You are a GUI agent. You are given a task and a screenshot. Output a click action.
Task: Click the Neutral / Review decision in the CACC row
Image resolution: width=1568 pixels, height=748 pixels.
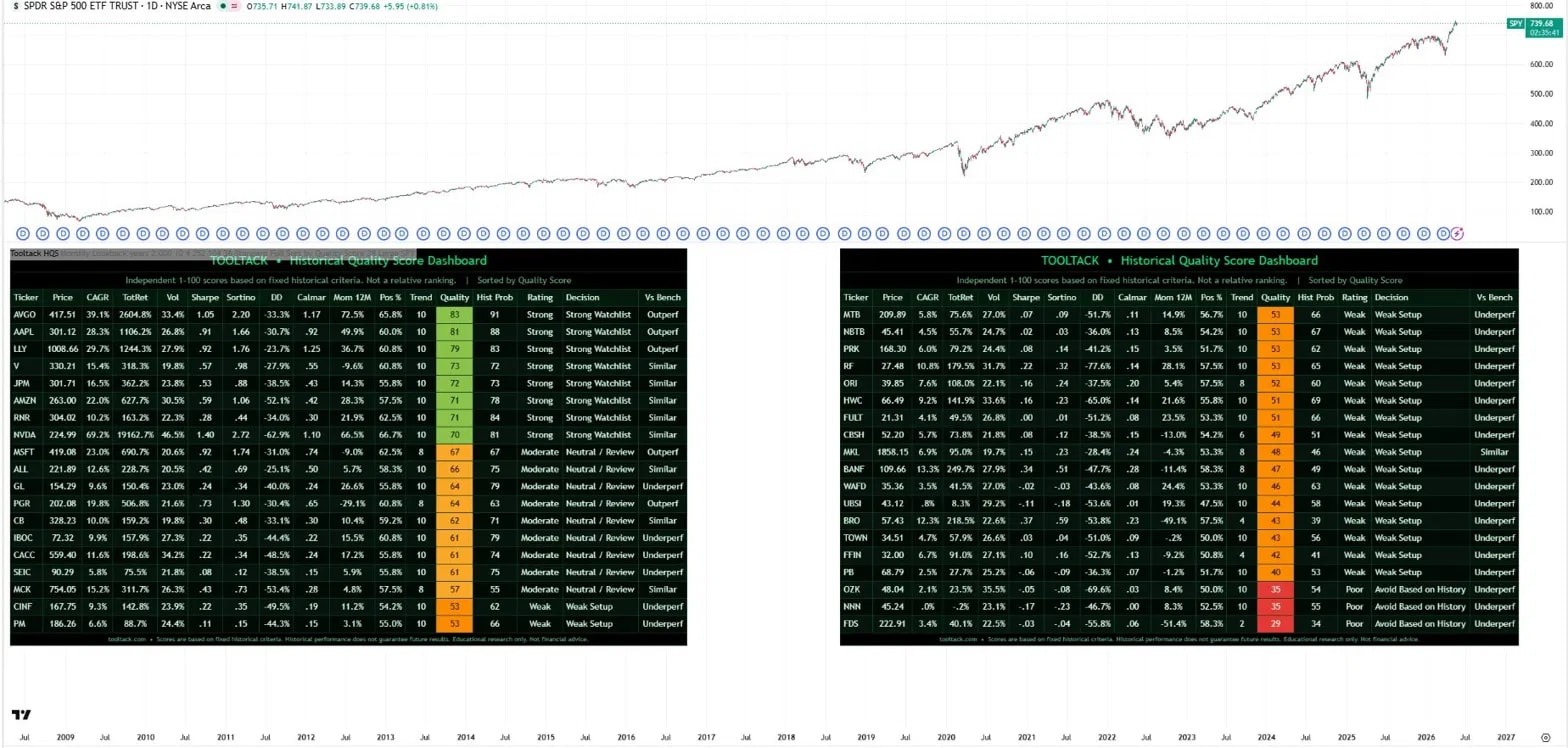599,553
